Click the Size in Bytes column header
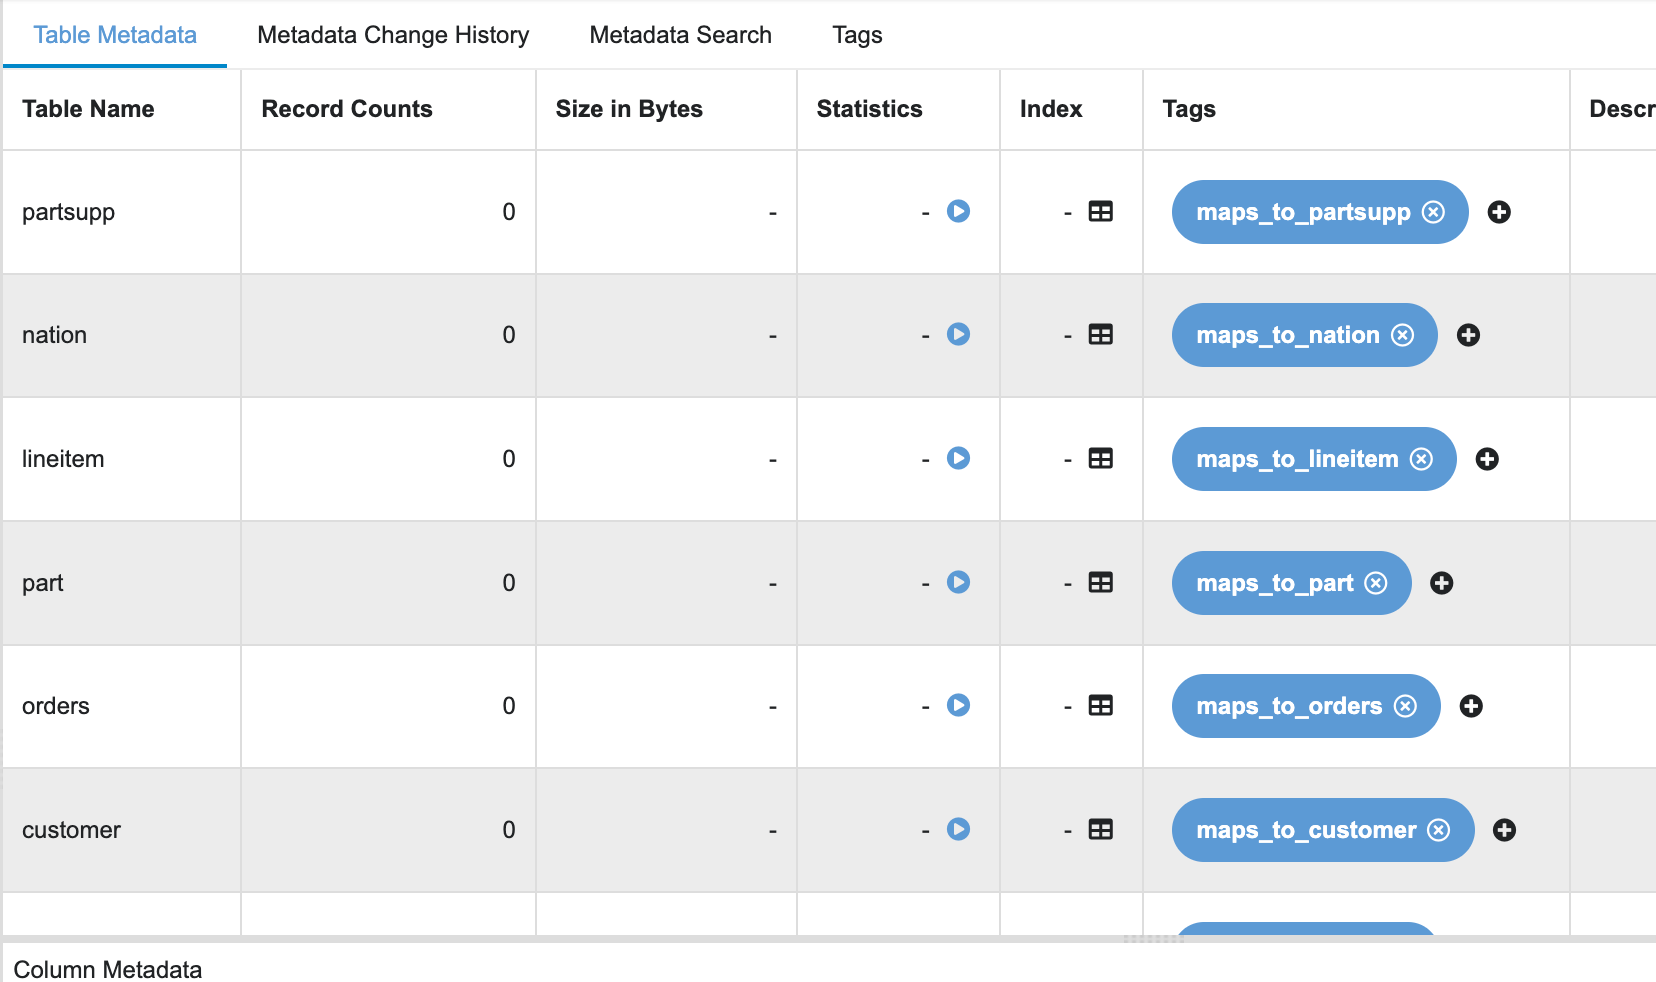The height and width of the screenshot is (982, 1656). tap(629, 109)
